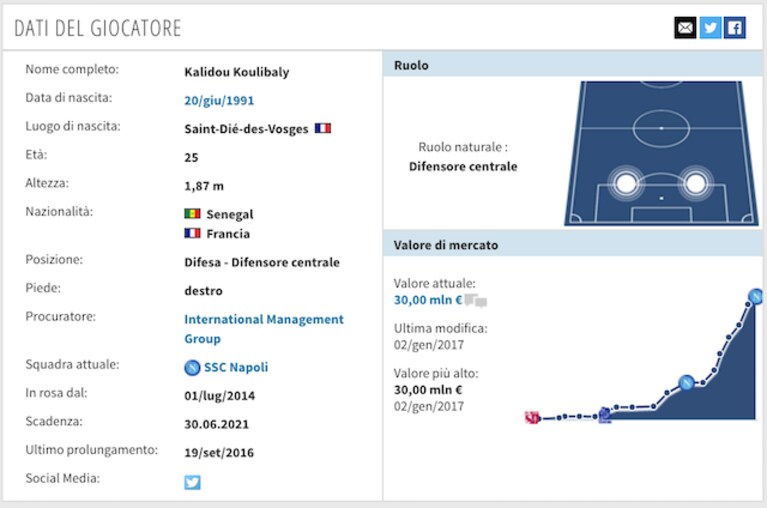The height and width of the screenshot is (508, 767).
Task: Open birth date link 20/giu/1991
Action: (x=219, y=101)
